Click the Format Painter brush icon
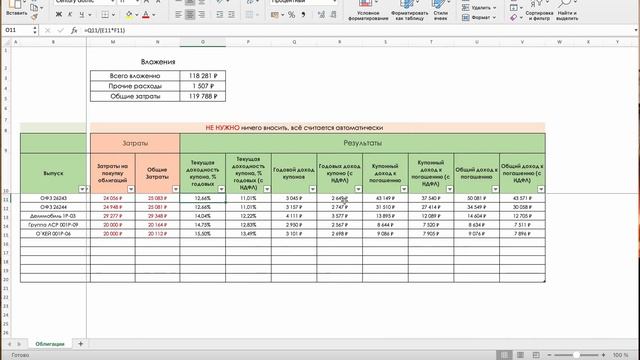The width and height of the screenshot is (640, 360). coord(34,17)
